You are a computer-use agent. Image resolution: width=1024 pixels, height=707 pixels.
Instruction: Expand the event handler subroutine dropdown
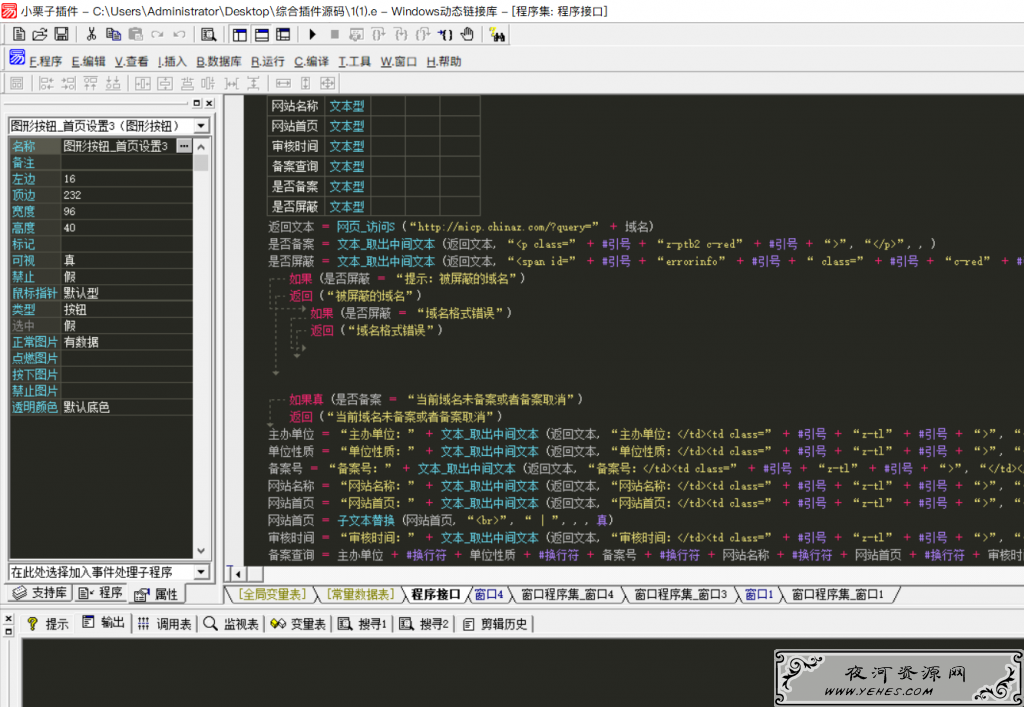click(201, 572)
